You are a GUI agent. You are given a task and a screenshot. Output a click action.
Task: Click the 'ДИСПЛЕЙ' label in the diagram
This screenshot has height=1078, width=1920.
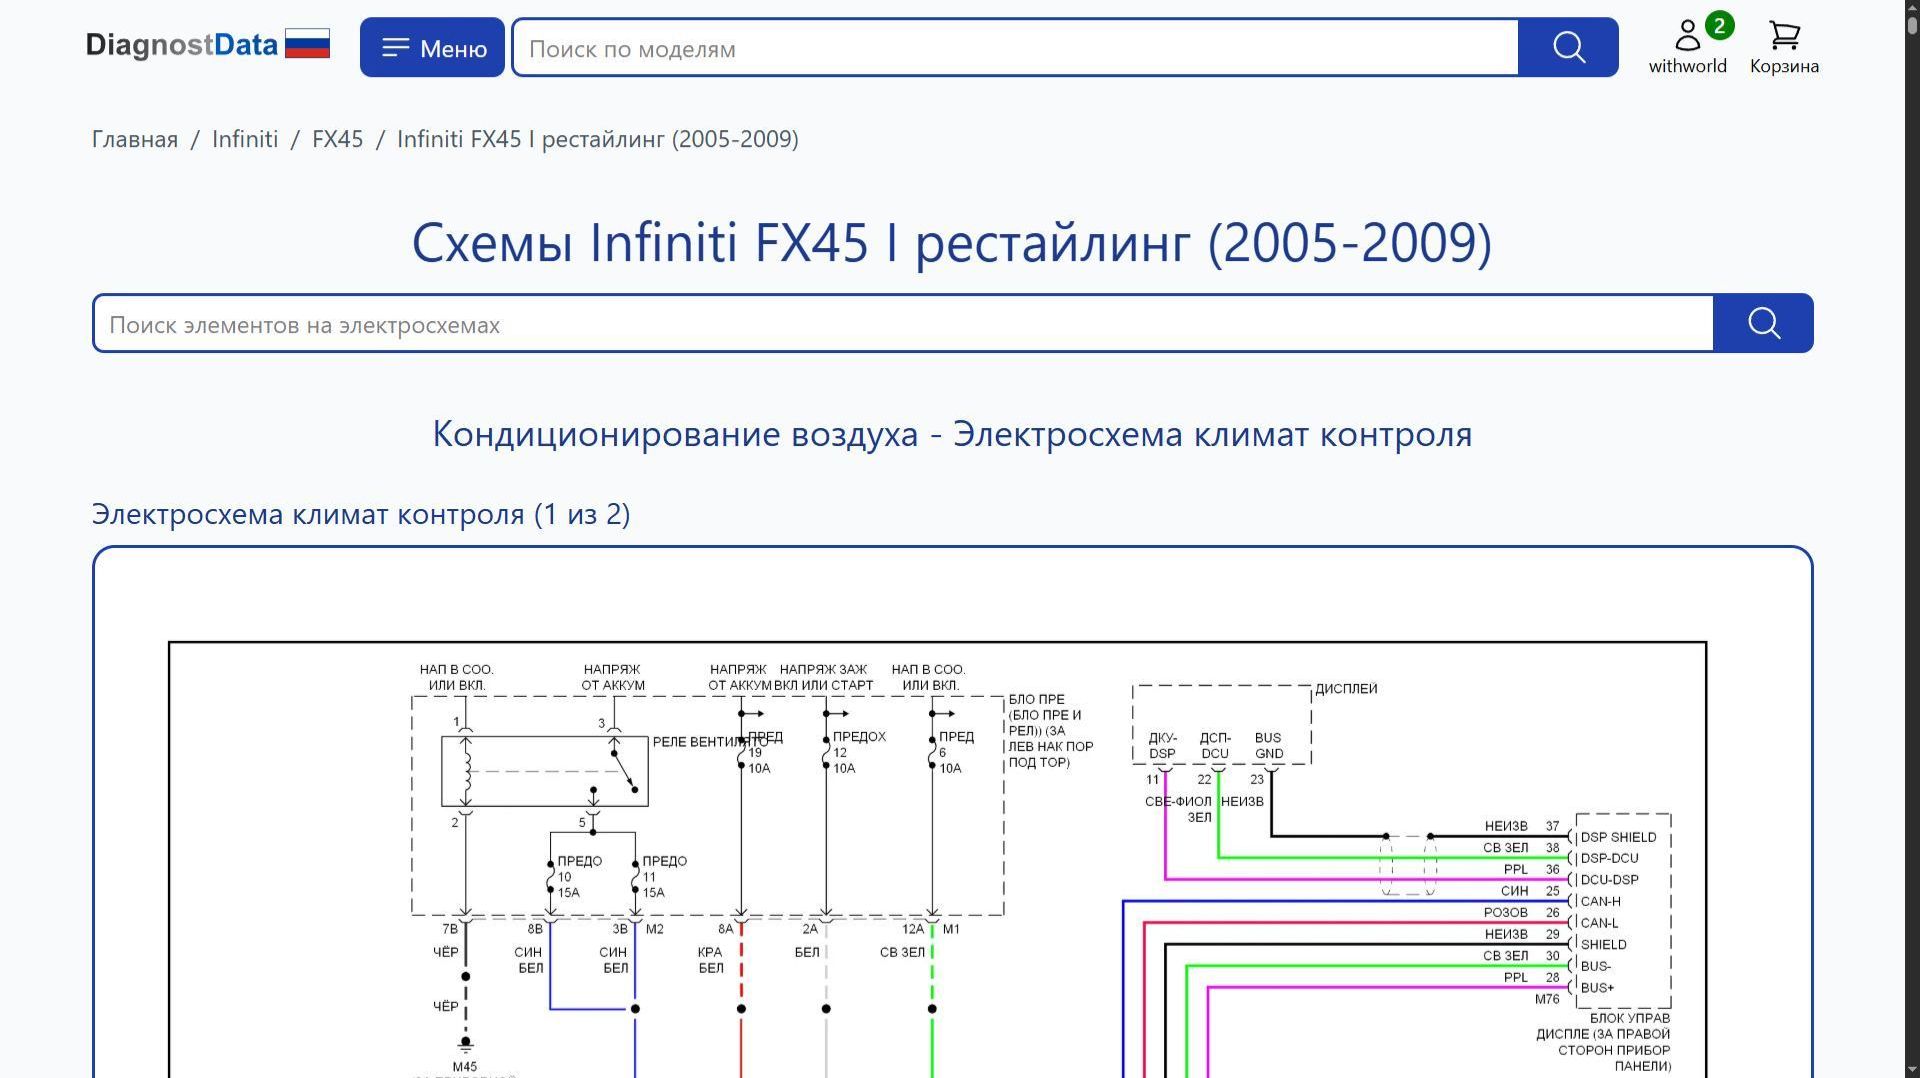click(x=1346, y=689)
